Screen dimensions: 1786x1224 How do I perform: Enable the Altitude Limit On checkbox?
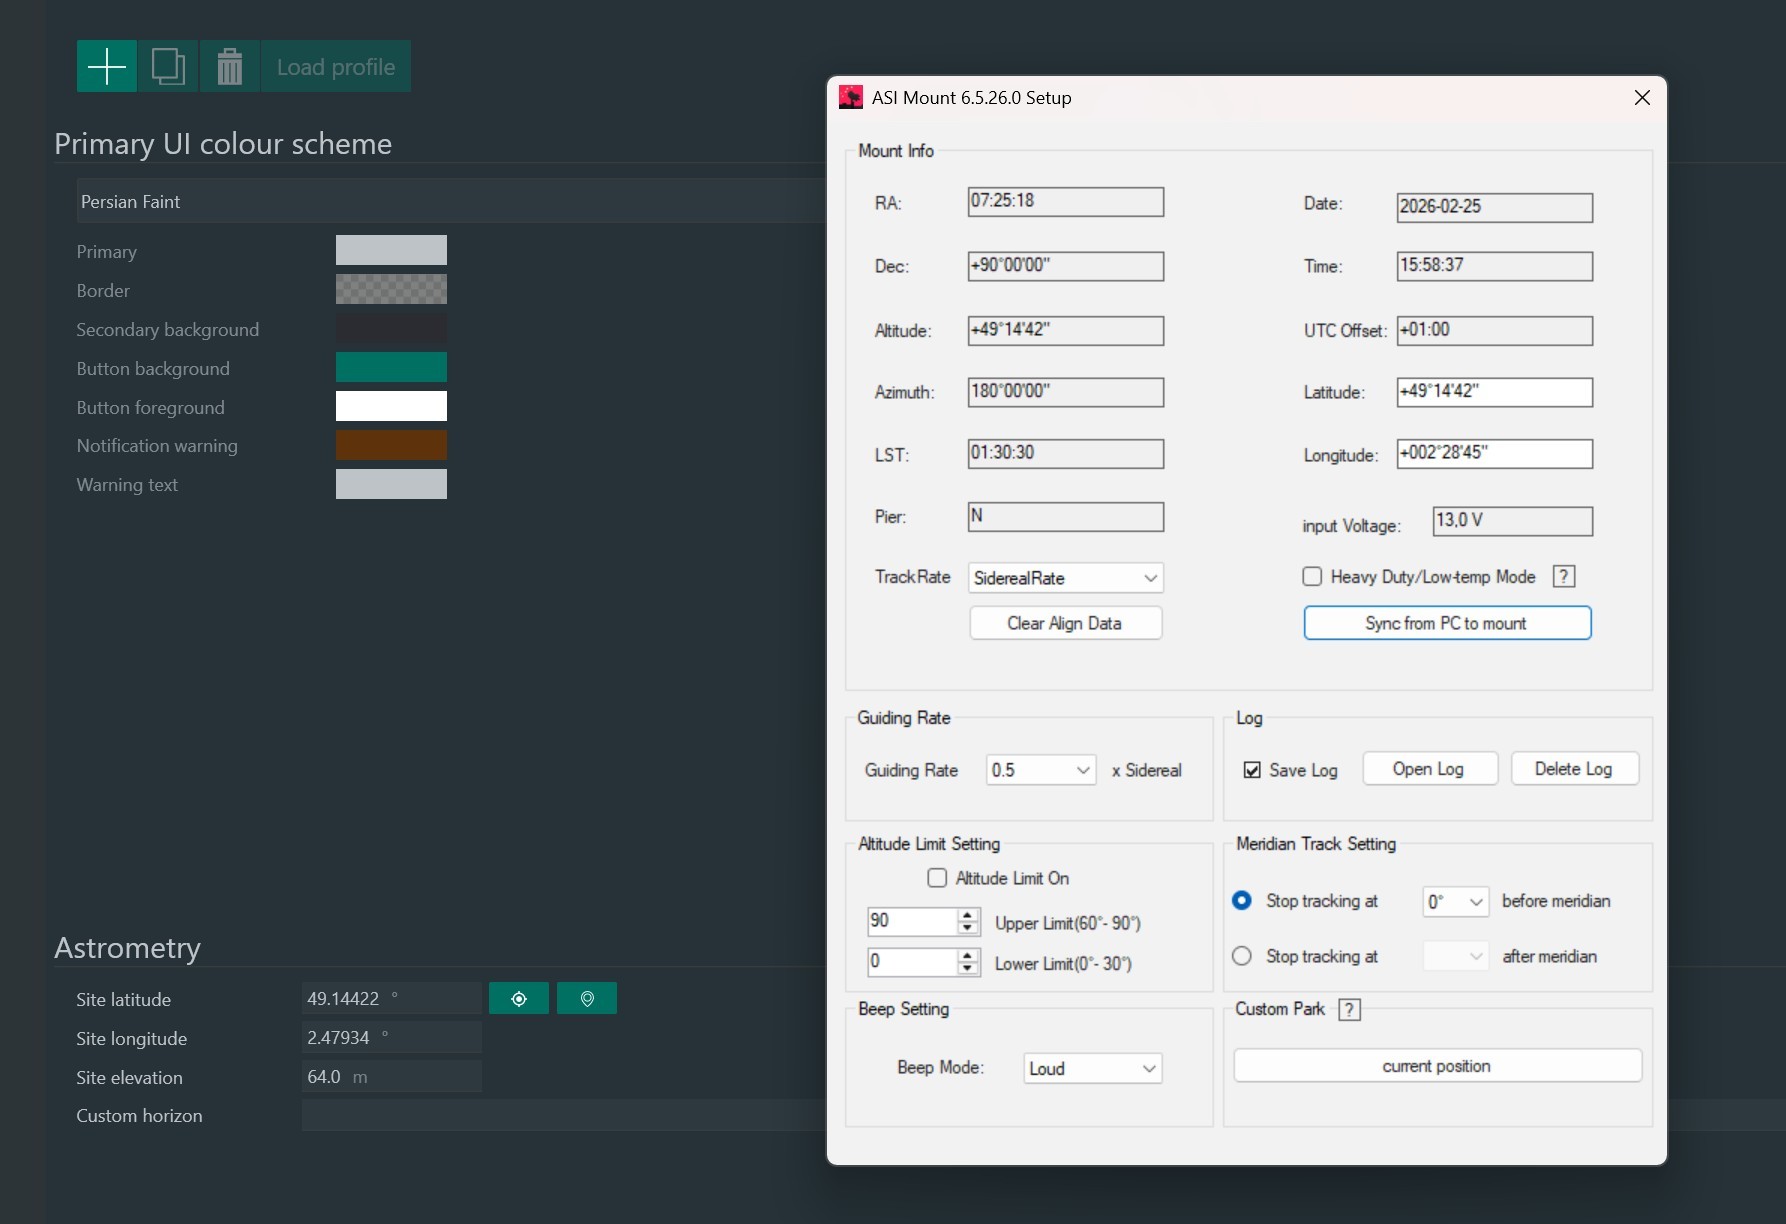pyautogui.click(x=937, y=878)
